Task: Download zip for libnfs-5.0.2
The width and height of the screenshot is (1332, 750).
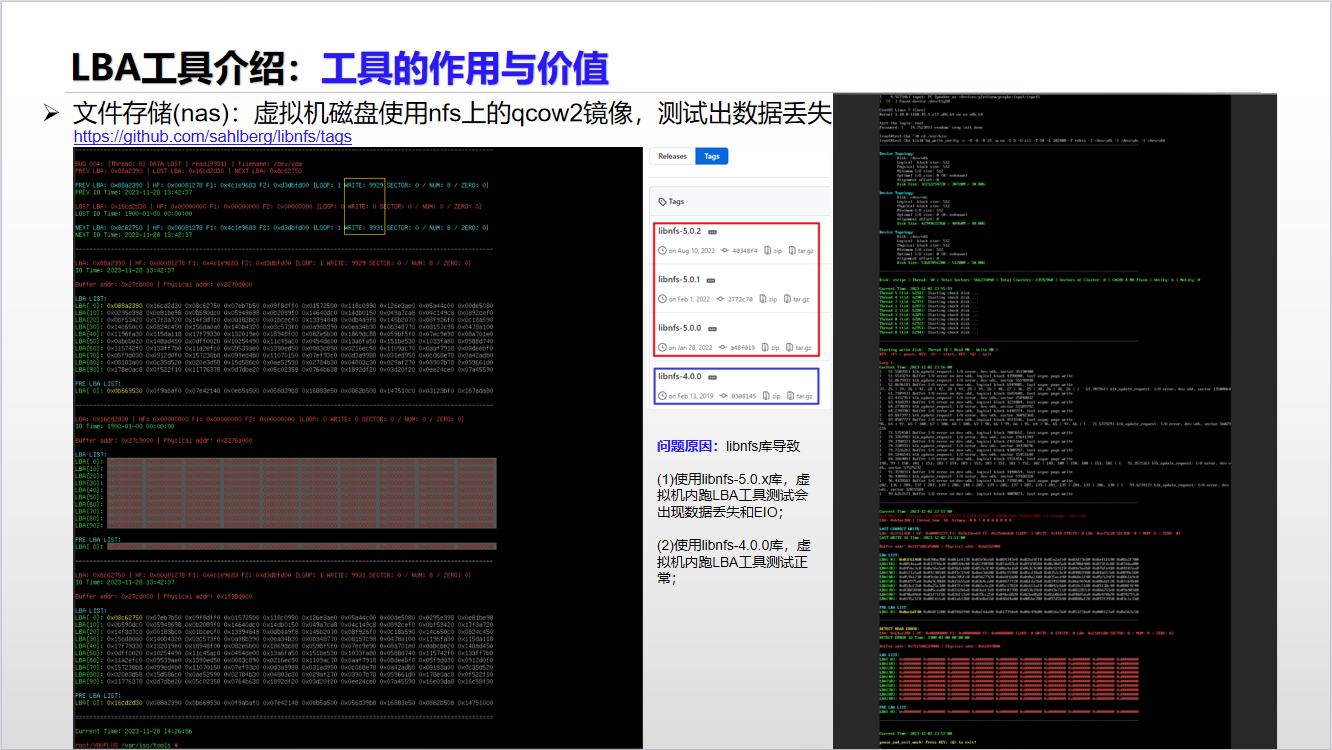Action: coord(773,250)
